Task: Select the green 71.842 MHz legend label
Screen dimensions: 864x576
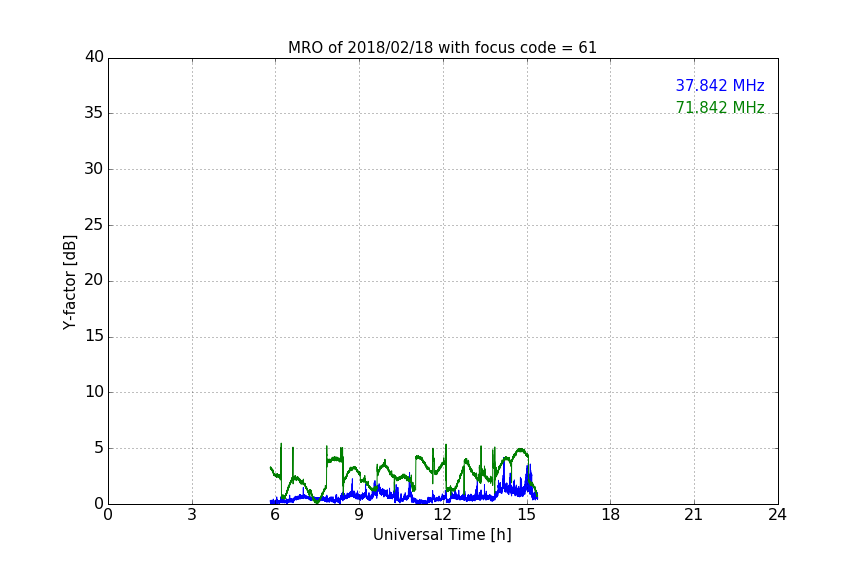Action: 720,107
